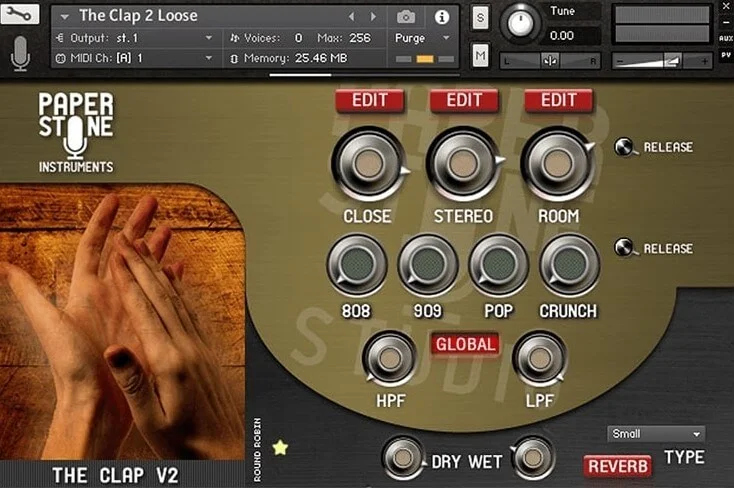Click the yellow star round robin icon
The image size is (734, 488).
(280, 448)
